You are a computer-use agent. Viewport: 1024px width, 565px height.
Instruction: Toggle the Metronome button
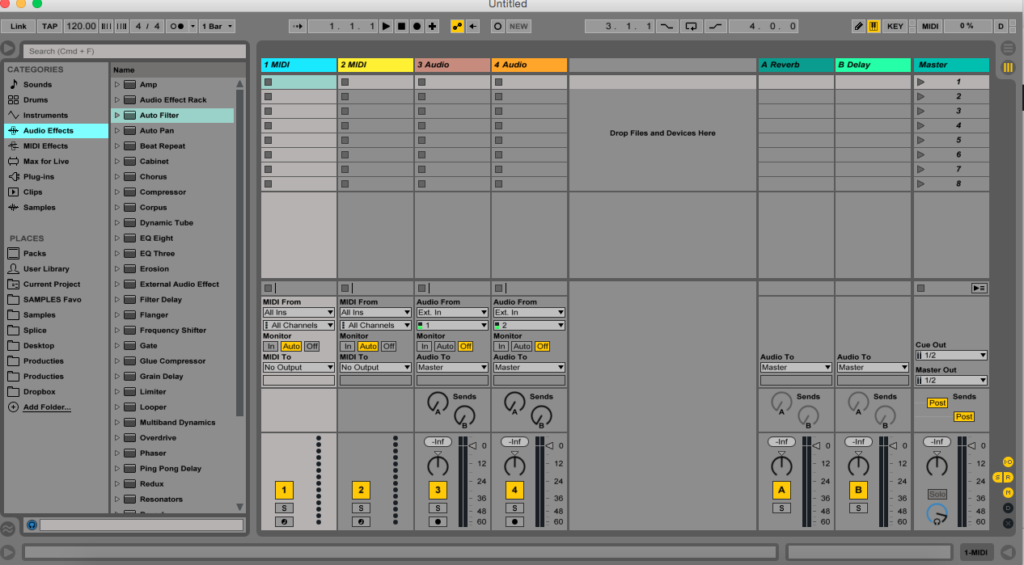[x=177, y=26]
